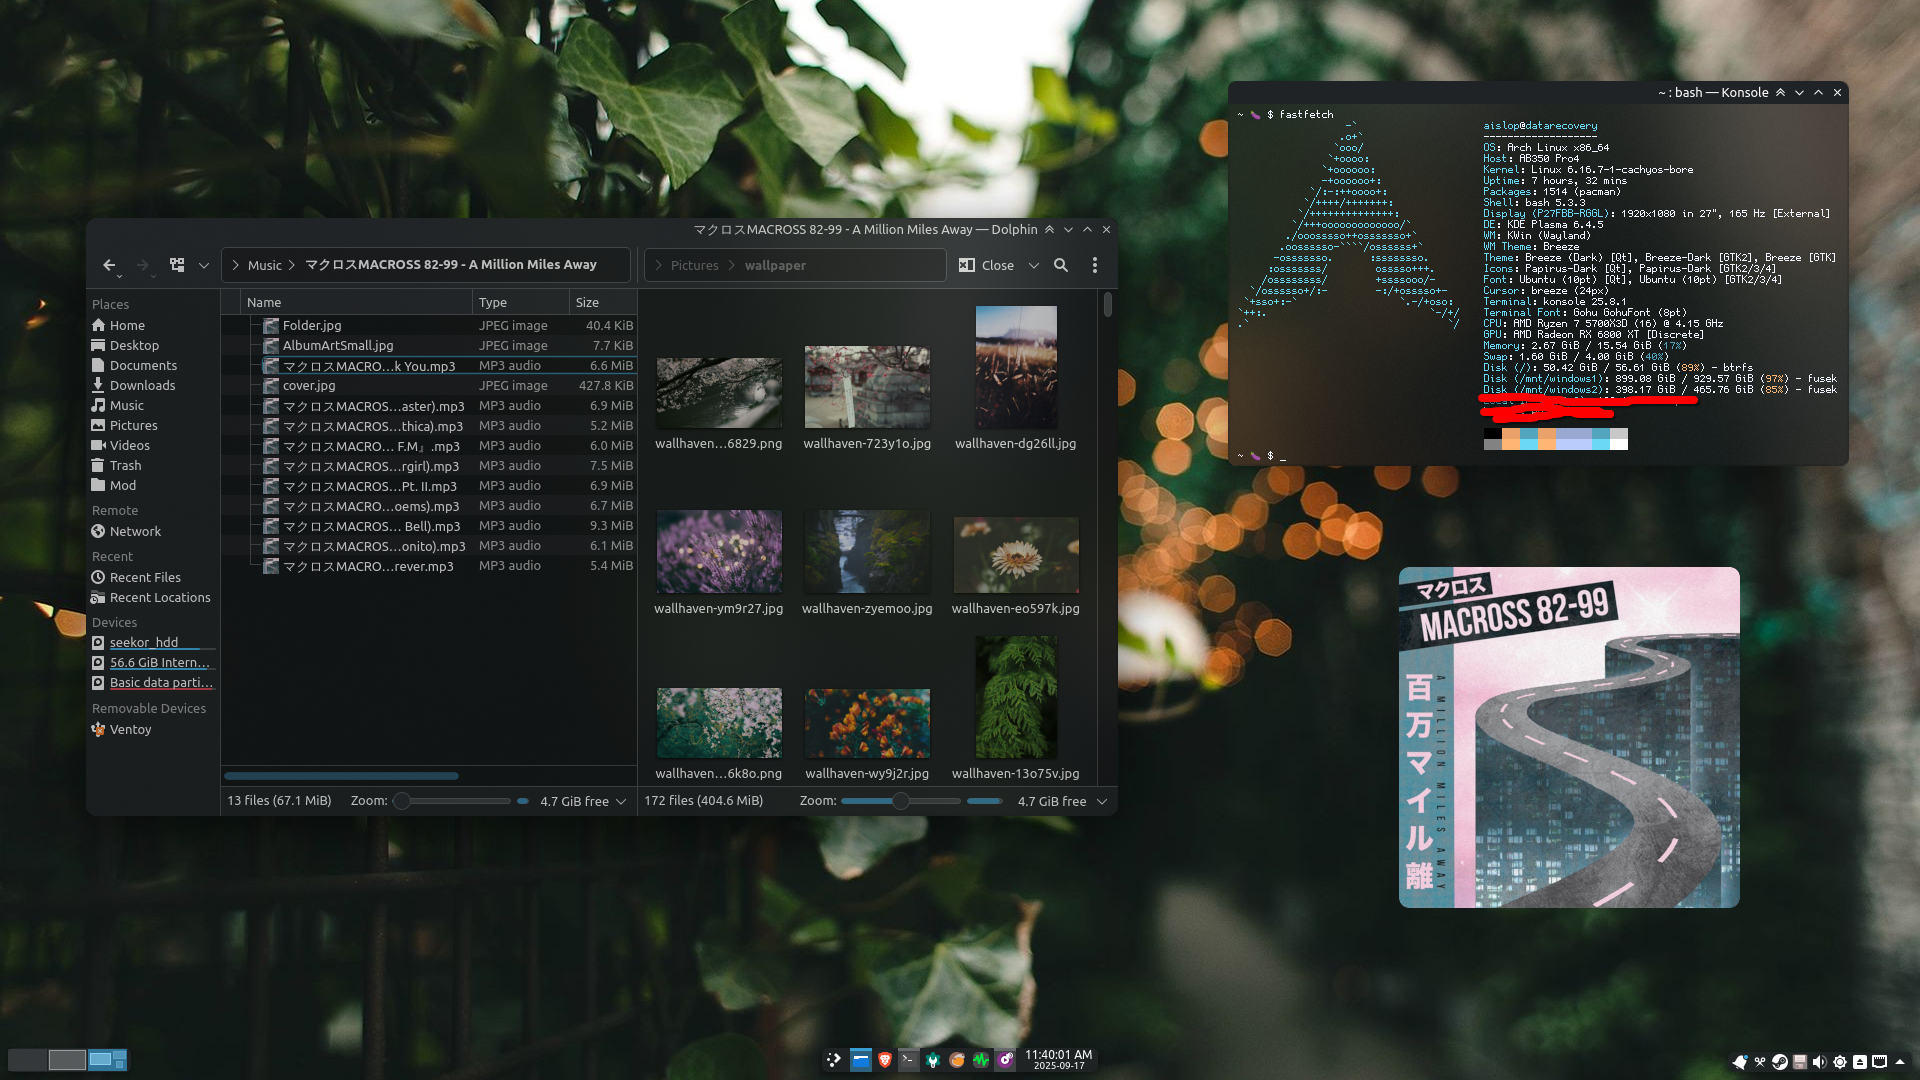The width and height of the screenshot is (1920, 1080).
Task: Click Pictures in the right breadcrumb path
Action: (x=694, y=265)
